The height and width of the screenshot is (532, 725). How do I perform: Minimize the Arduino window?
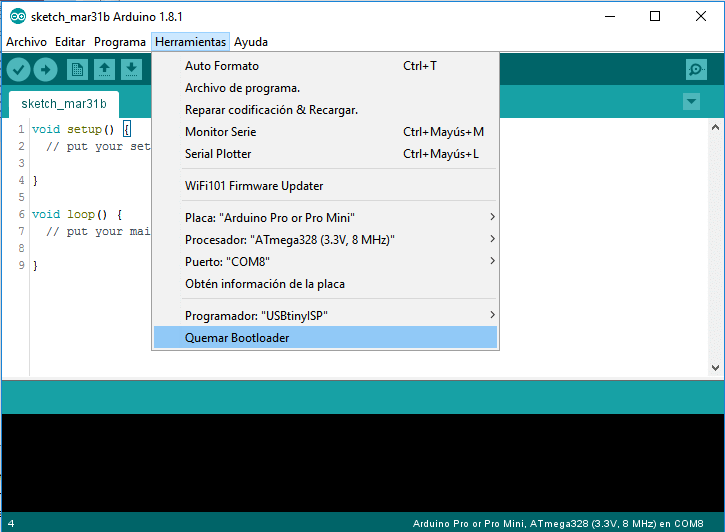tap(610, 17)
